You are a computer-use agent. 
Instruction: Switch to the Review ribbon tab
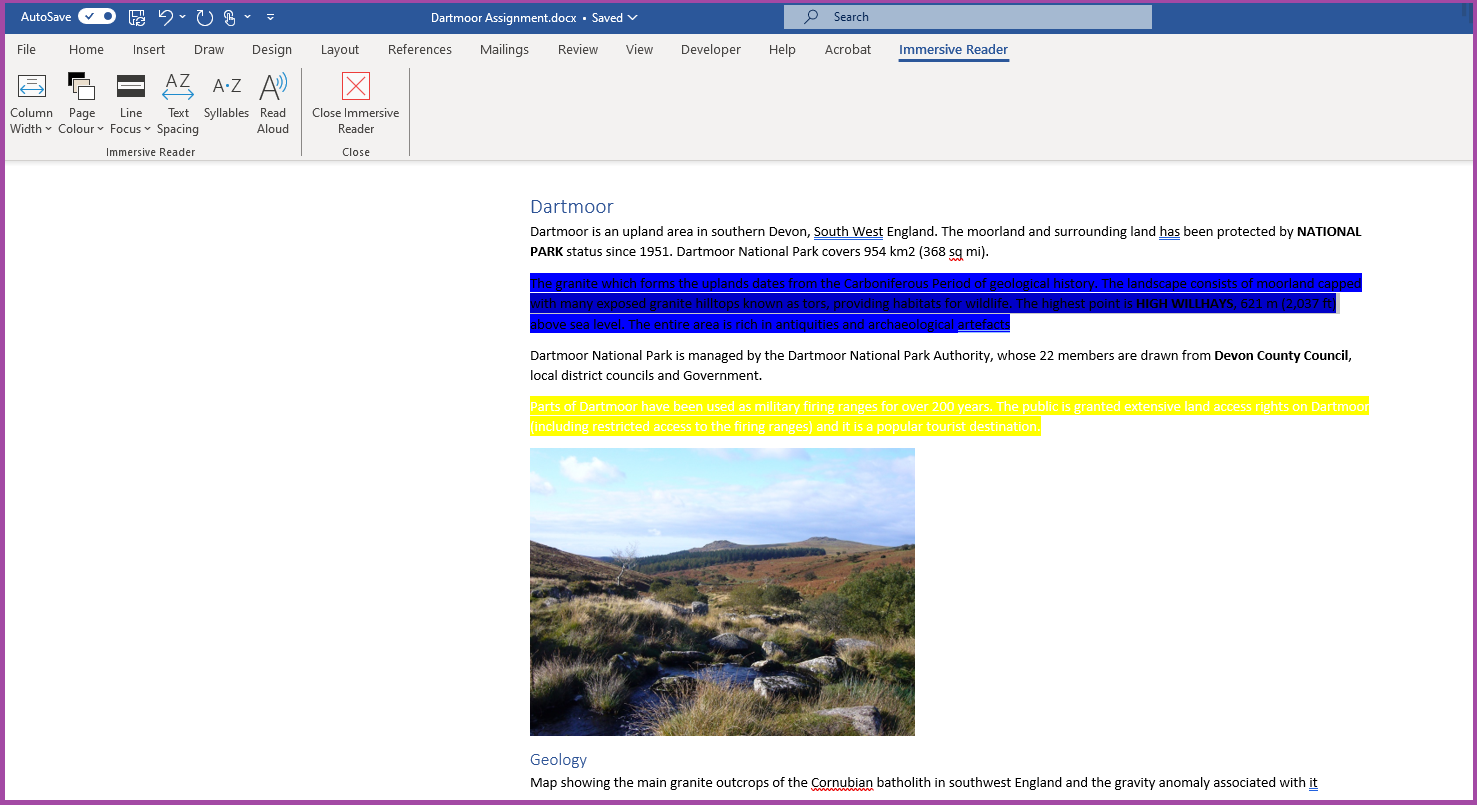point(577,49)
